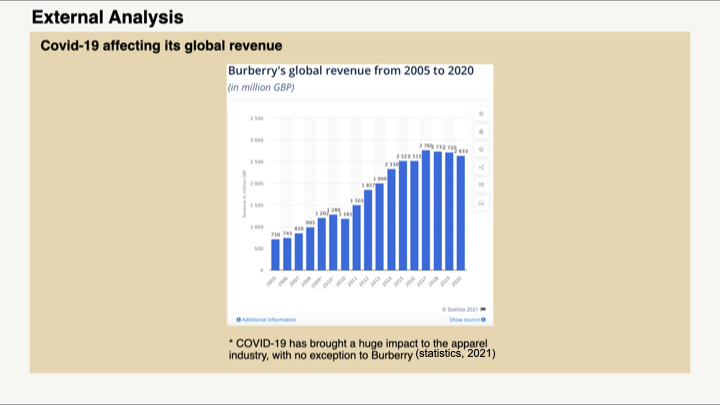The height and width of the screenshot is (405, 720).
Task: Click the "© Statista 2021" copyright text
Action: point(460,309)
